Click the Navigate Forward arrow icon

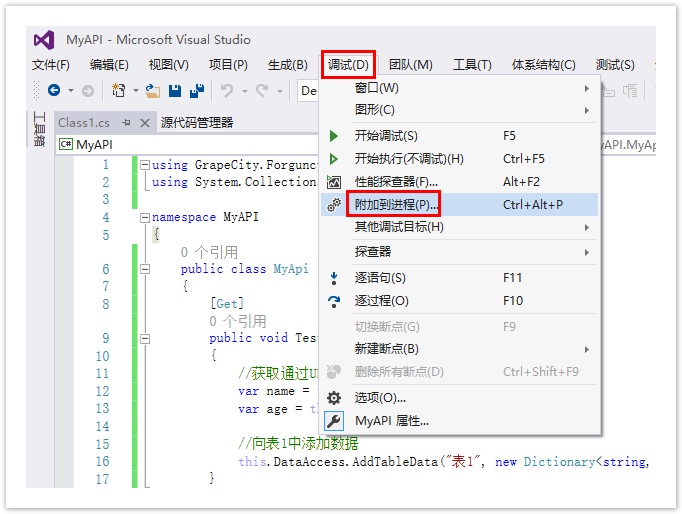(x=88, y=90)
